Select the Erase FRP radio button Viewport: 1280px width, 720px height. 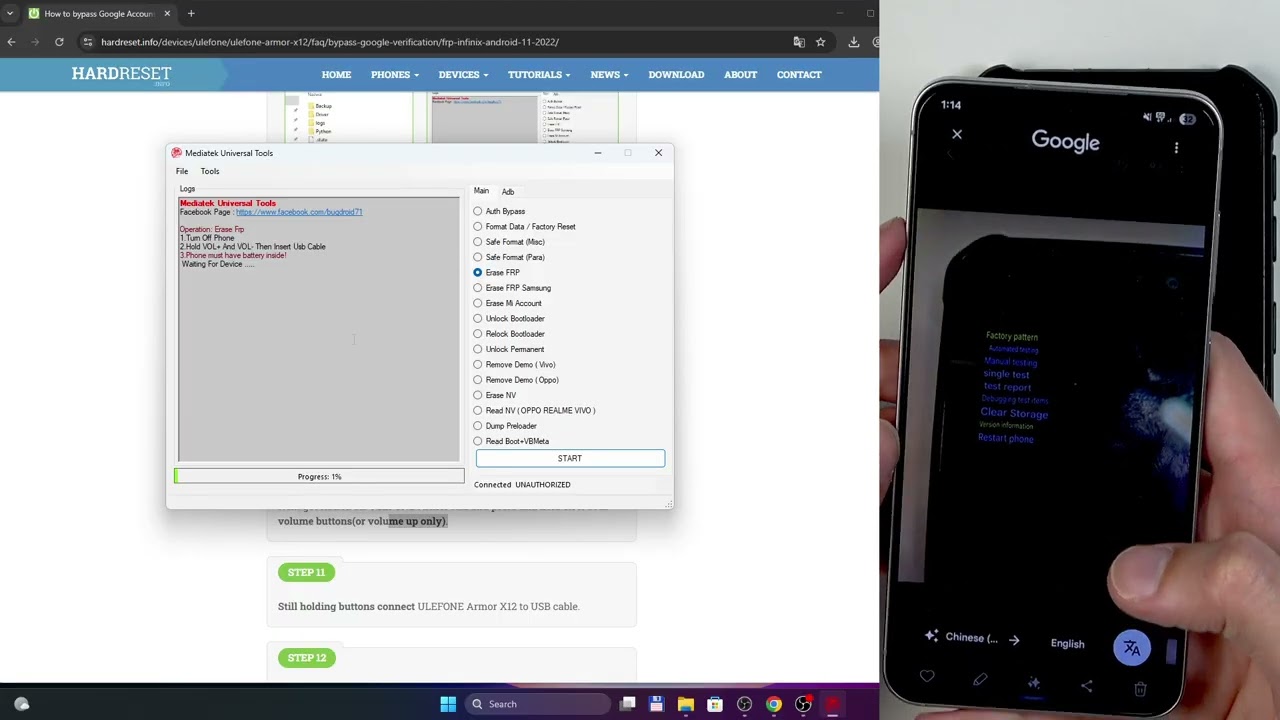[x=496, y=273]
